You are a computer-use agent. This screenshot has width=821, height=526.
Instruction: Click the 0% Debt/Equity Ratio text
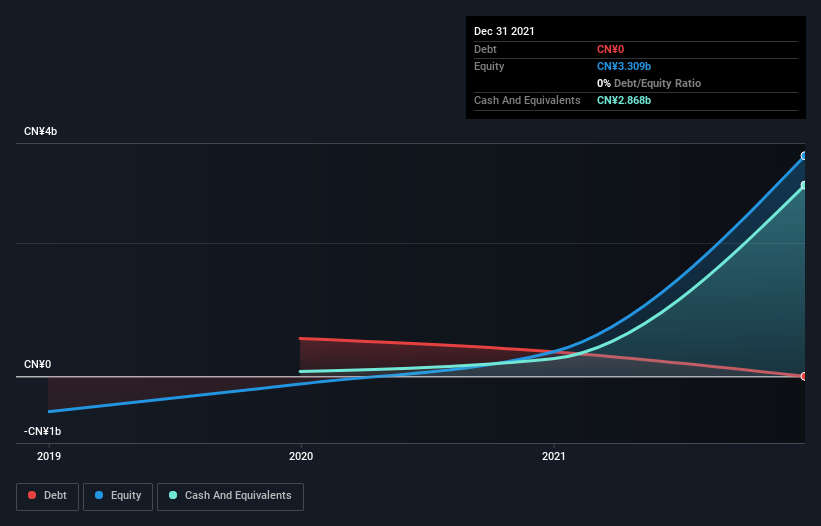click(x=649, y=83)
